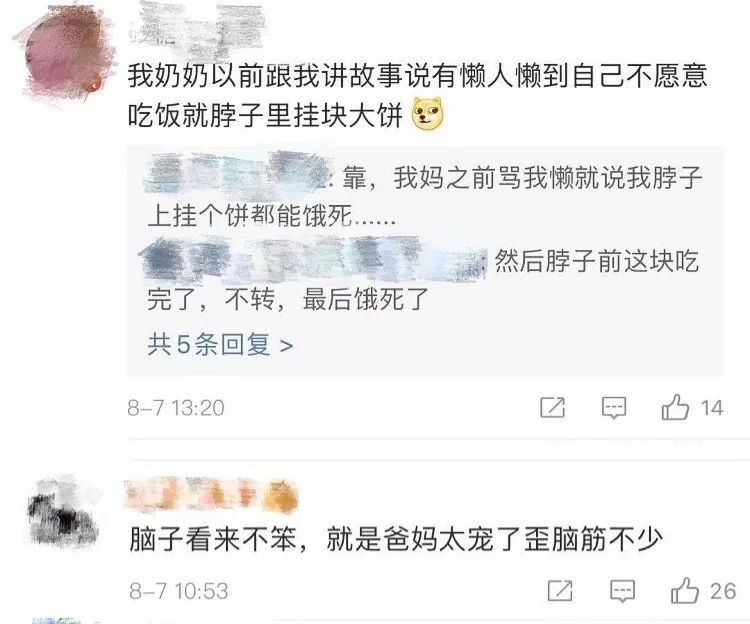
Task: Tap the reply text 上挂个饼都能饿死
Action: (271, 216)
